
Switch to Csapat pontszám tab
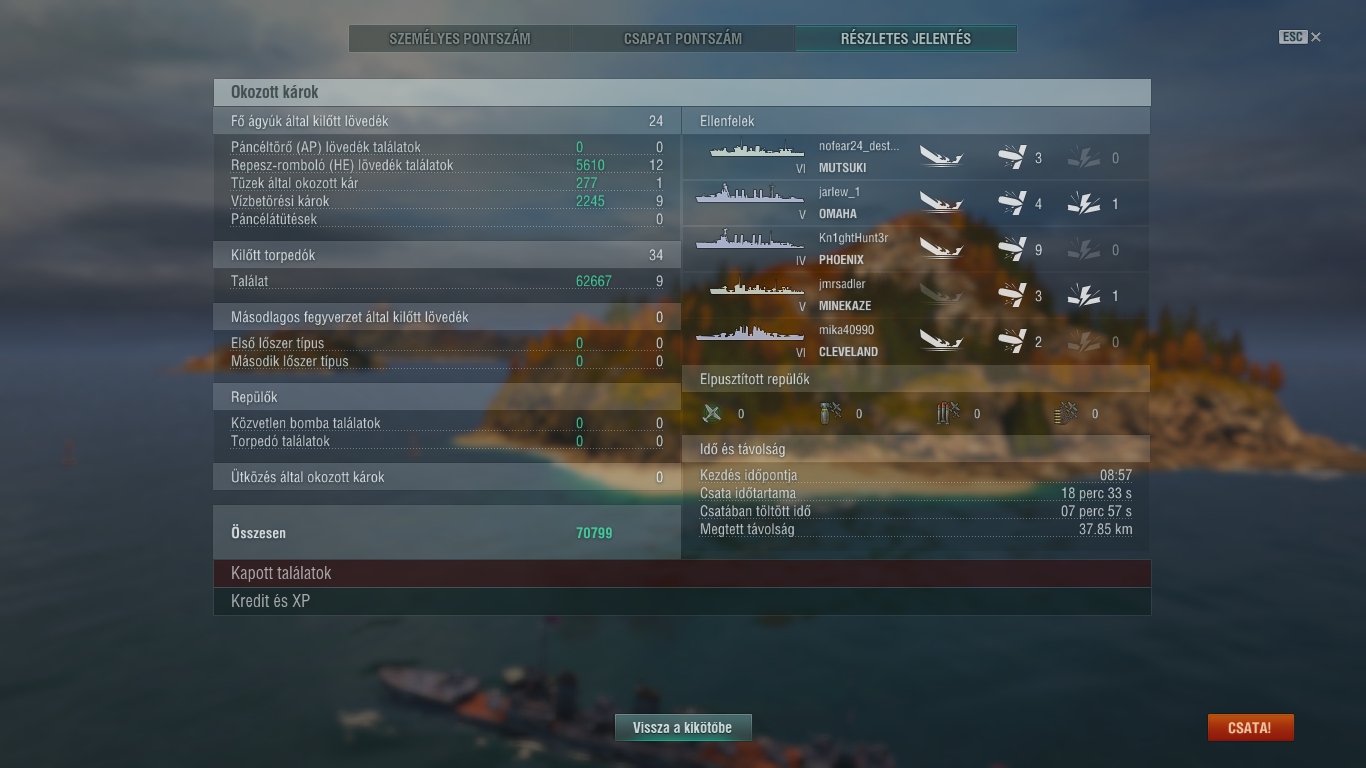tap(683, 39)
